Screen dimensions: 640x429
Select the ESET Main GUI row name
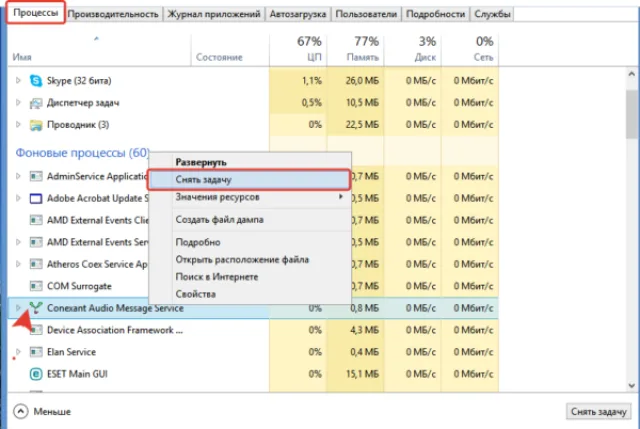click(x=77, y=374)
